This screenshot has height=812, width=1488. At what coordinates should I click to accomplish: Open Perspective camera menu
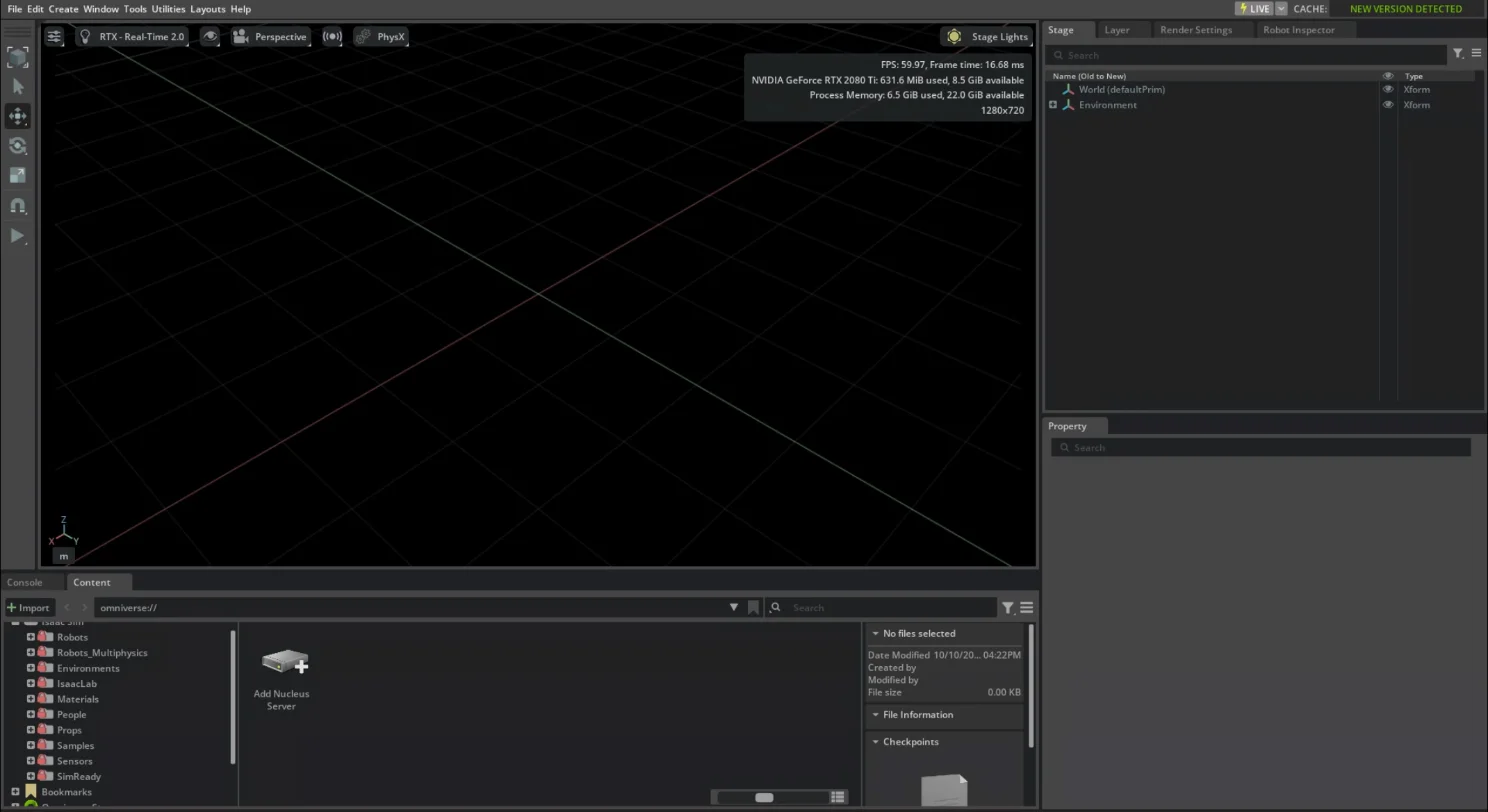pyautogui.click(x=270, y=37)
